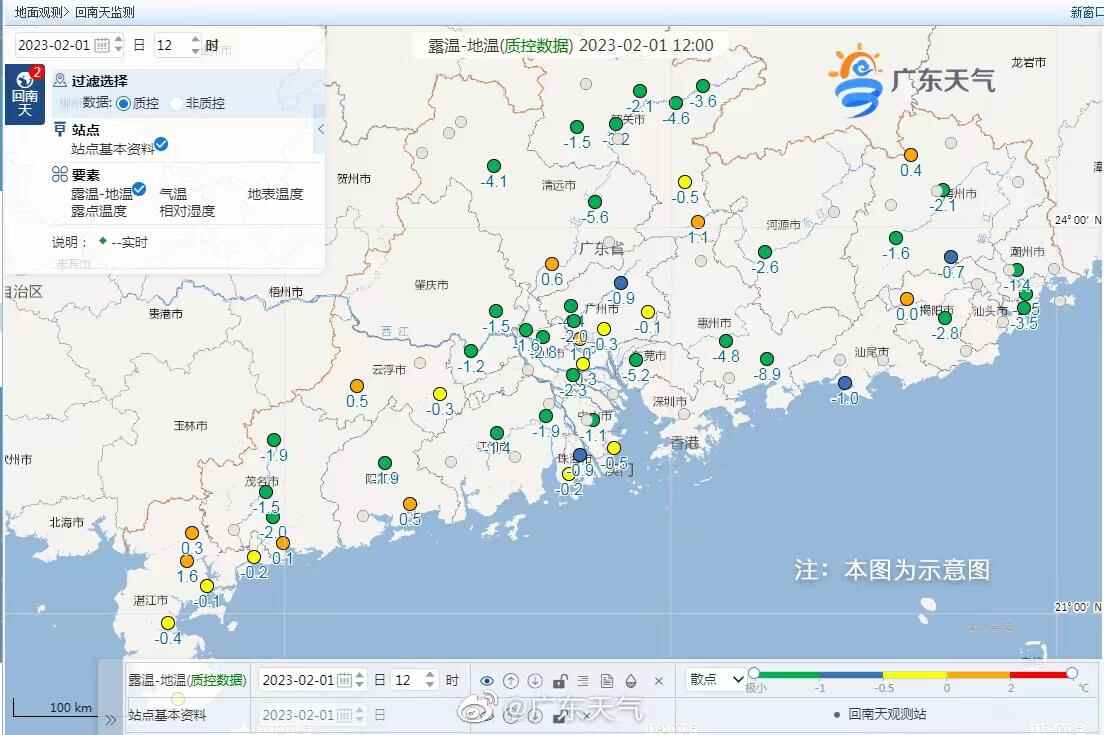Select the 相对湿度 element option
1104x735 pixels.
tap(187, 211)
